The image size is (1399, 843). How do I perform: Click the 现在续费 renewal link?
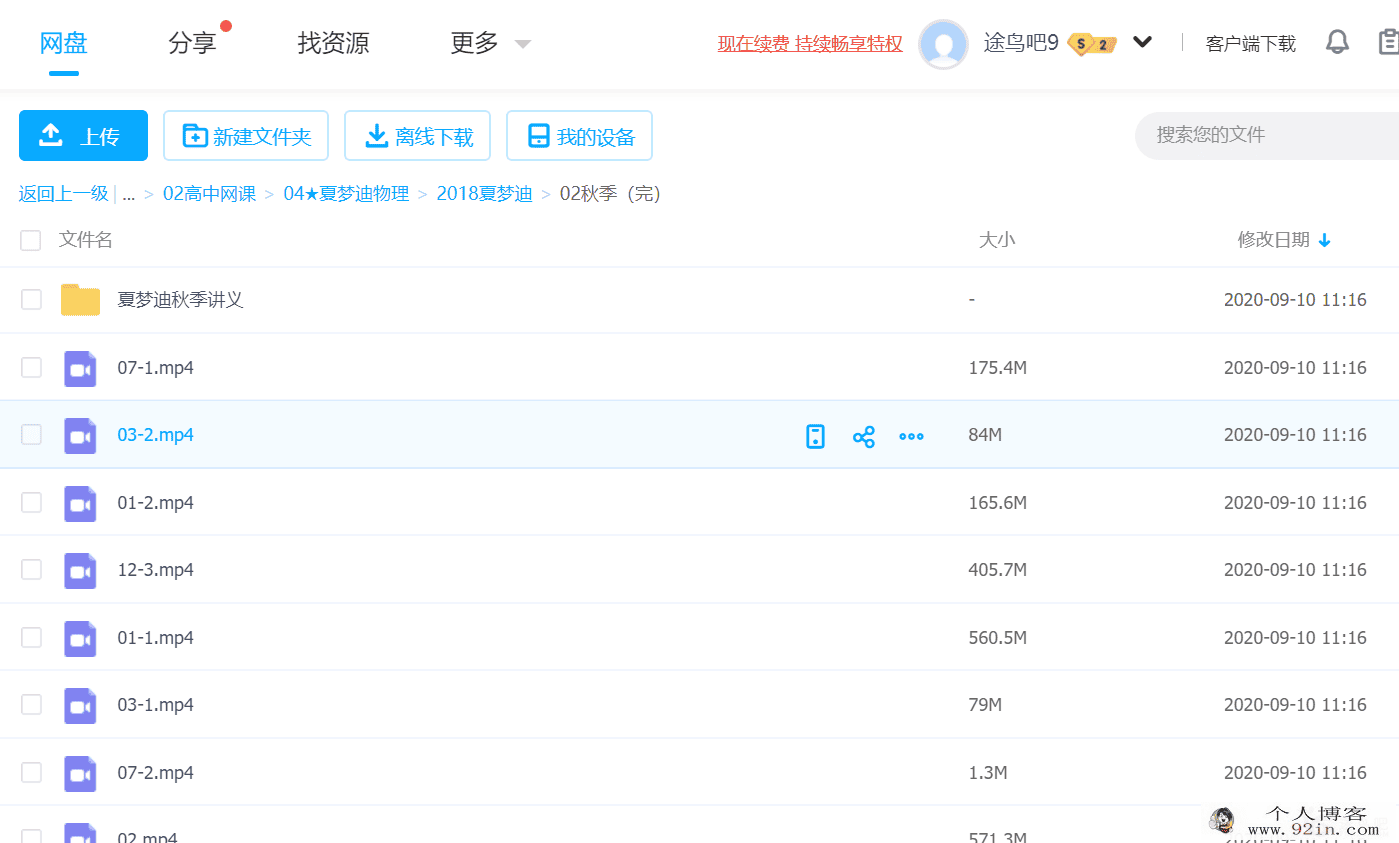pyautogui.click(x=810, y=44)
